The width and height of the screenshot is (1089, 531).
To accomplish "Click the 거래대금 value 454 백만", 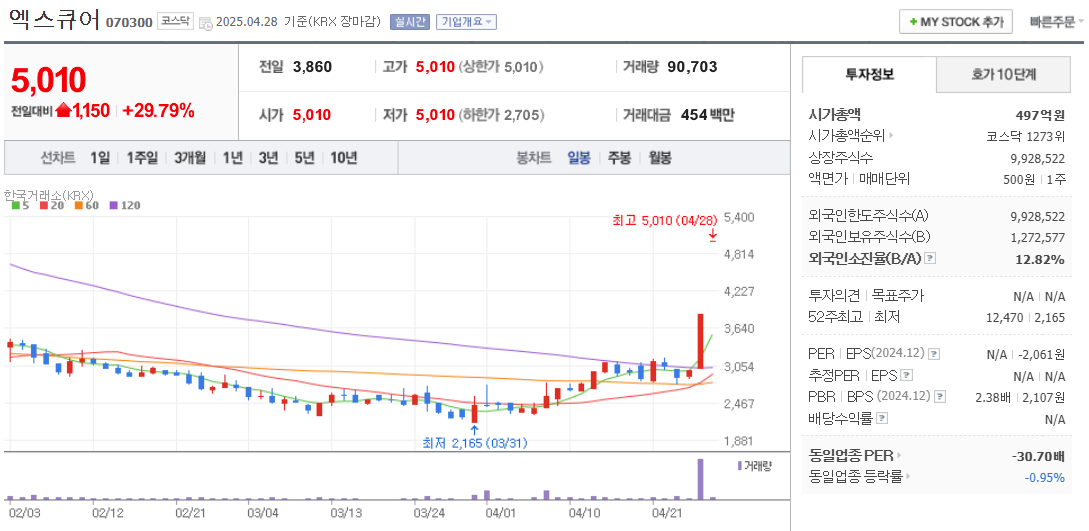I will (x=708, y=115).
